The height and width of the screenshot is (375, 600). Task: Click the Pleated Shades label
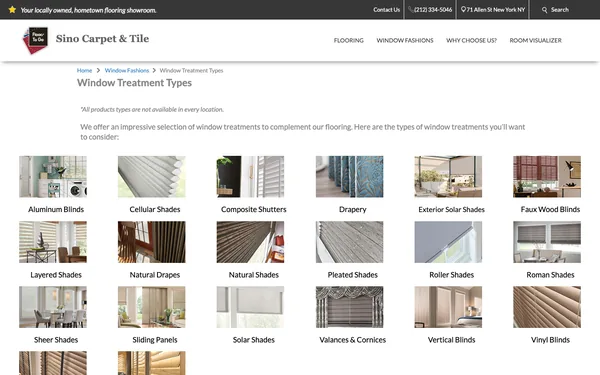pos(352,275)
